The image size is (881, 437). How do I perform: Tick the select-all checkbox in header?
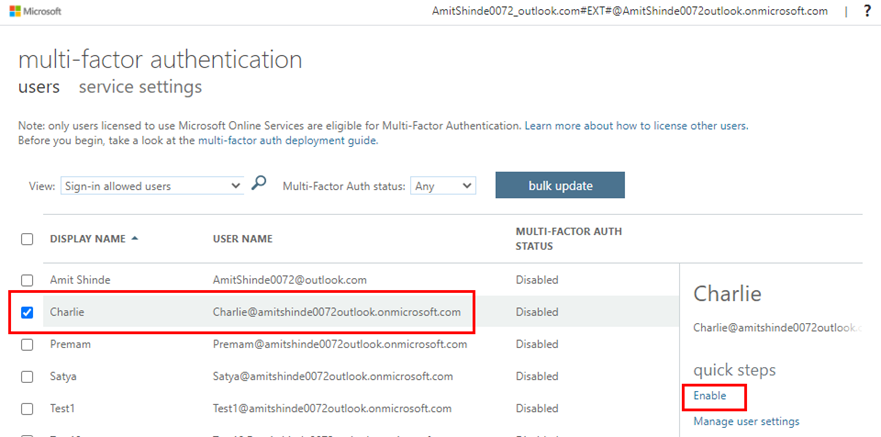tap(27, 239)
